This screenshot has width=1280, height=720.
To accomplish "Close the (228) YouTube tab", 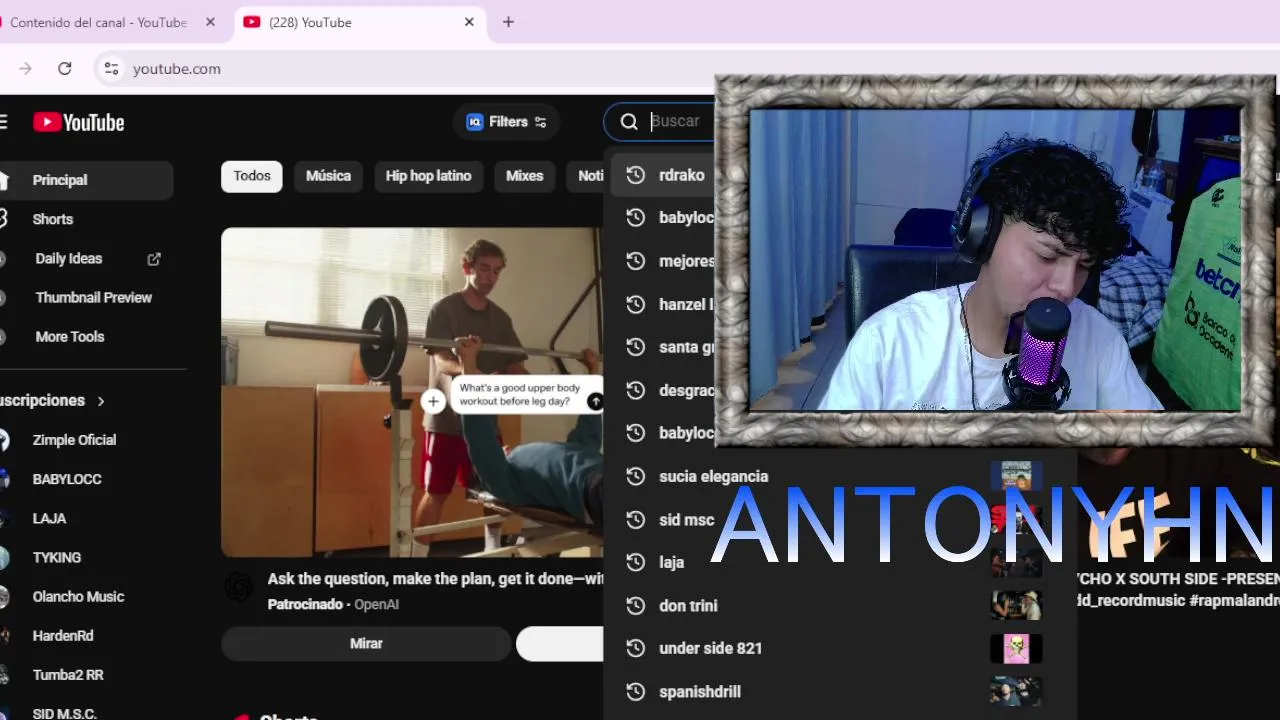I will pos(469,22).
